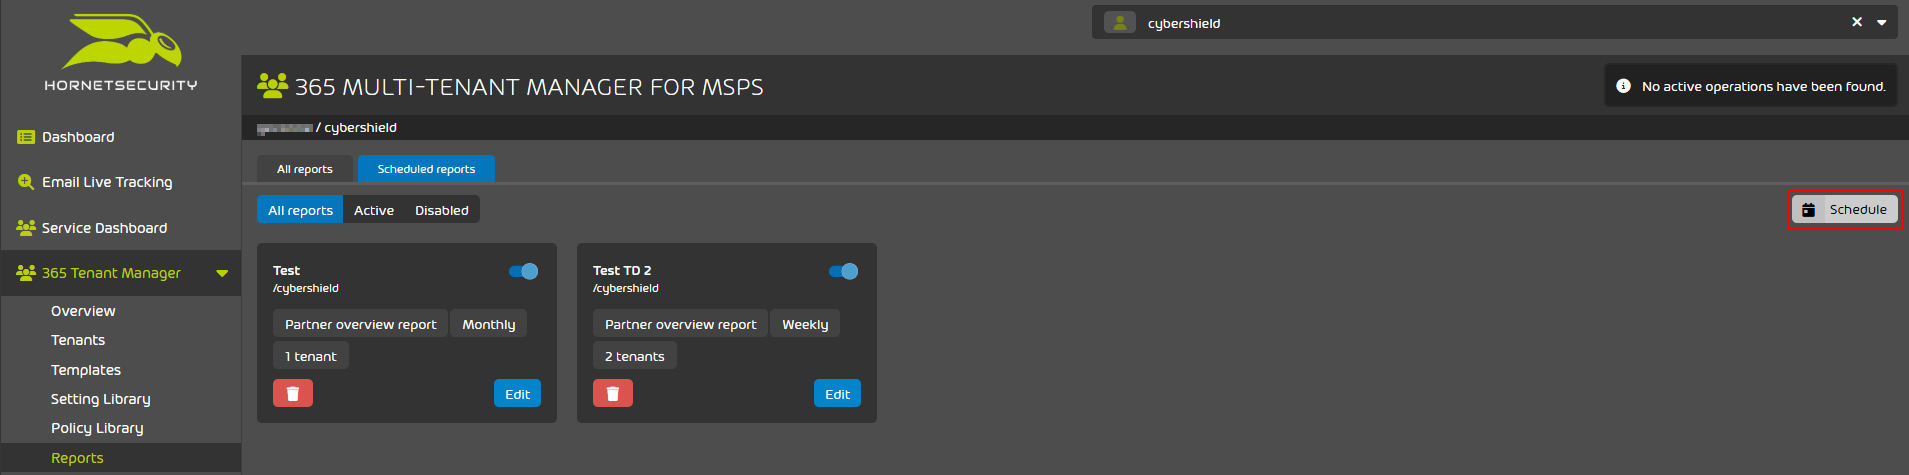Viewport: 1909px width, 475px height.
Task: Go to Templates submenu
Action: pos(86,370)
